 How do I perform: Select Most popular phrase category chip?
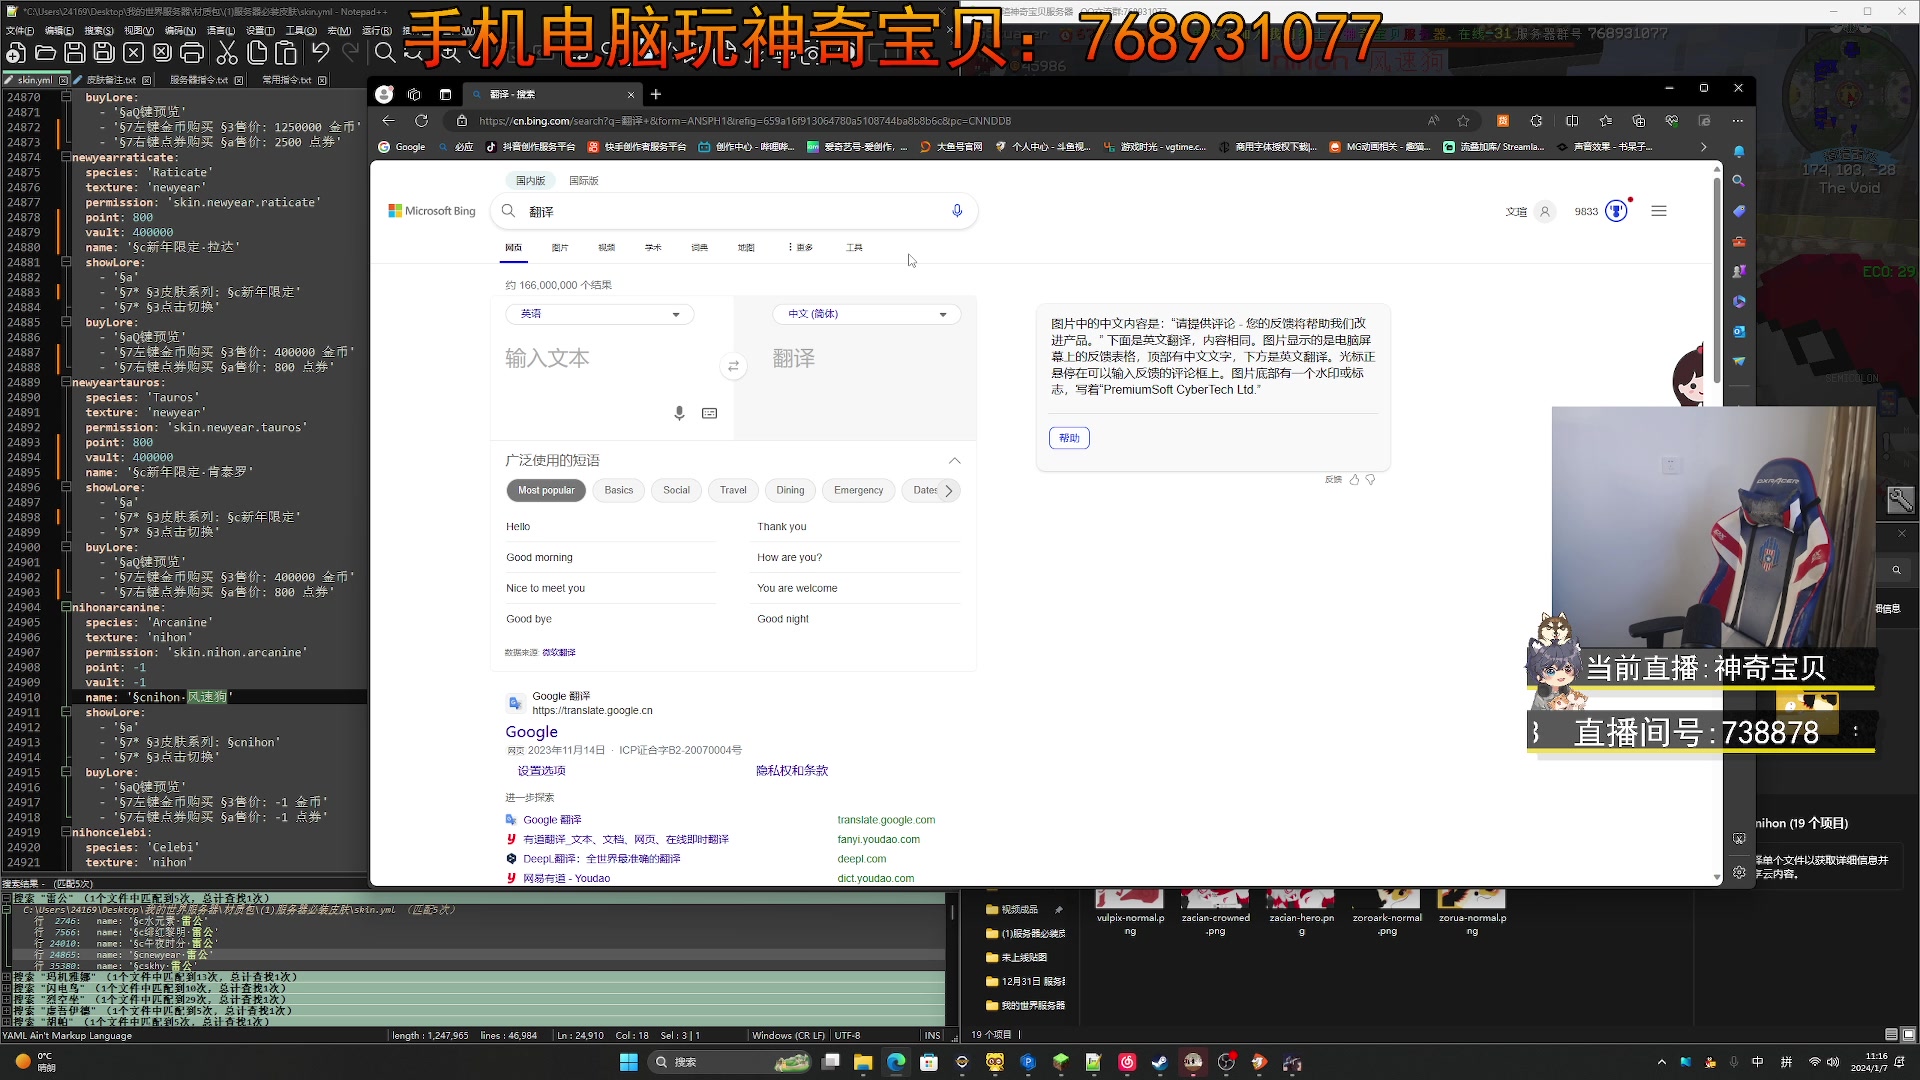tap(546, 490)
